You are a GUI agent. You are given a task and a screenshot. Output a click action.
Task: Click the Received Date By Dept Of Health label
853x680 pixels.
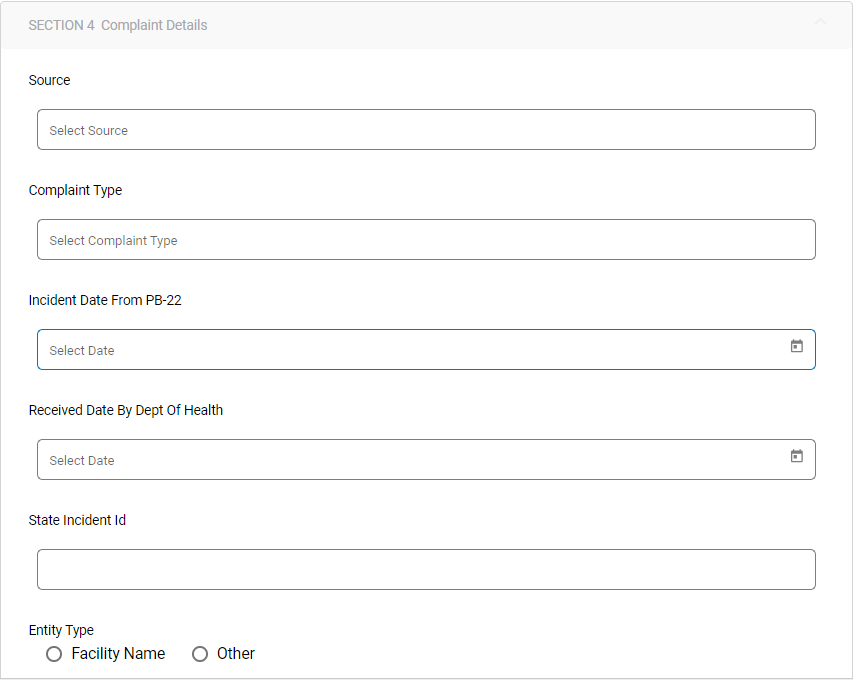(126, 410)
